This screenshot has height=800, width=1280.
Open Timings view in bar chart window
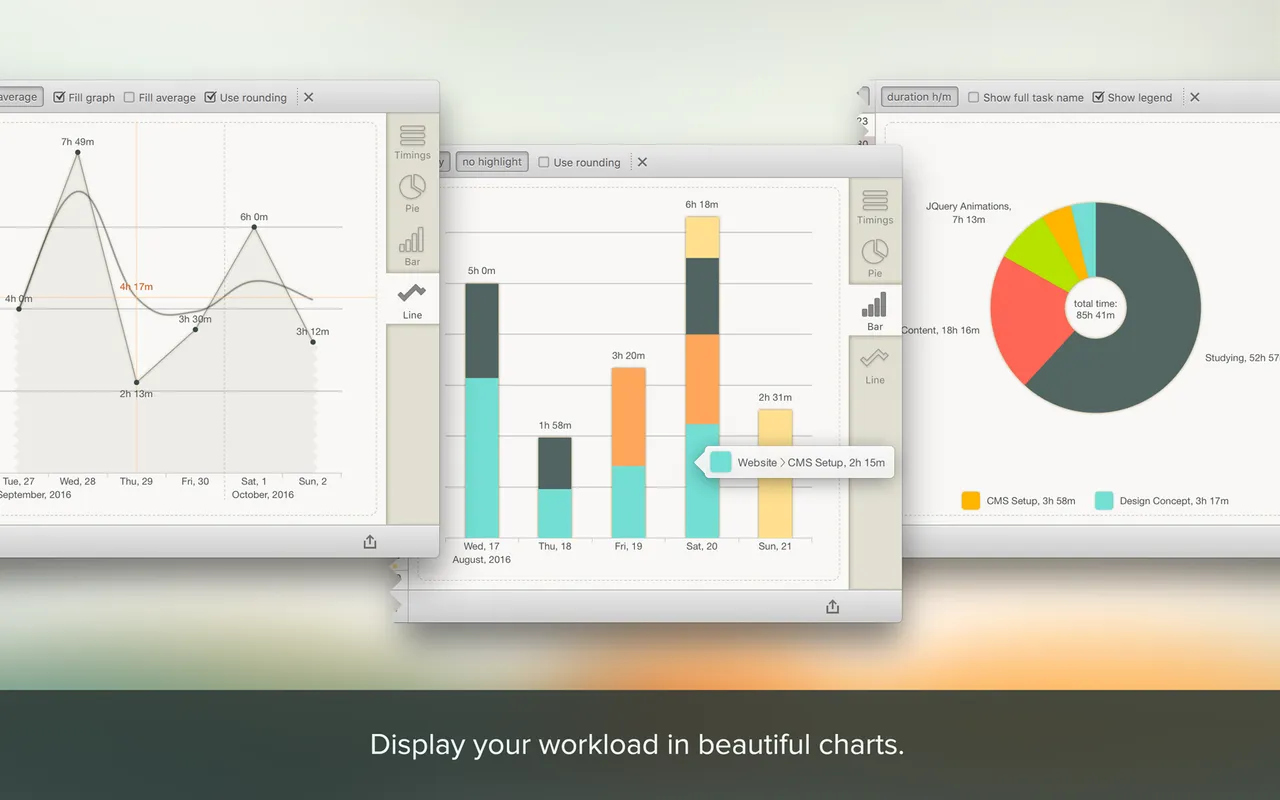click(x=875, y=206)
